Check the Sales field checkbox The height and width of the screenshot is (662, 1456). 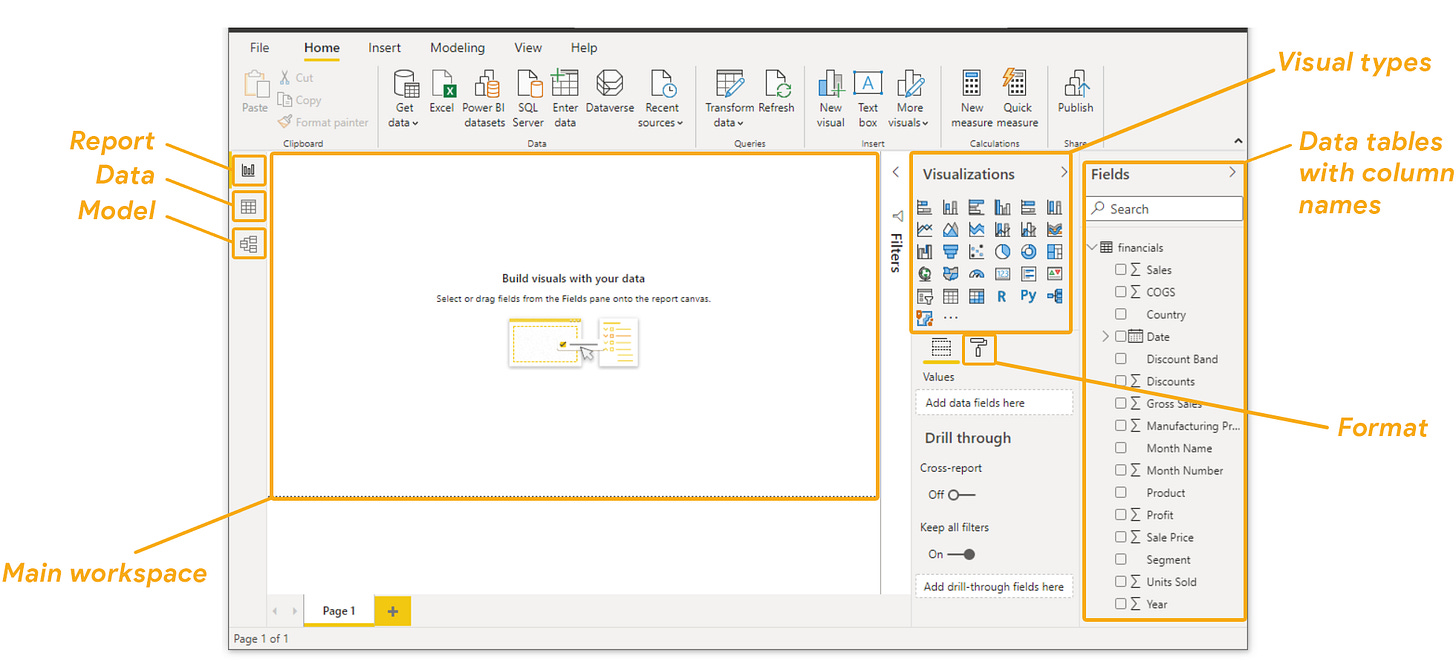pyautogui.click(x=1121, y=270)
